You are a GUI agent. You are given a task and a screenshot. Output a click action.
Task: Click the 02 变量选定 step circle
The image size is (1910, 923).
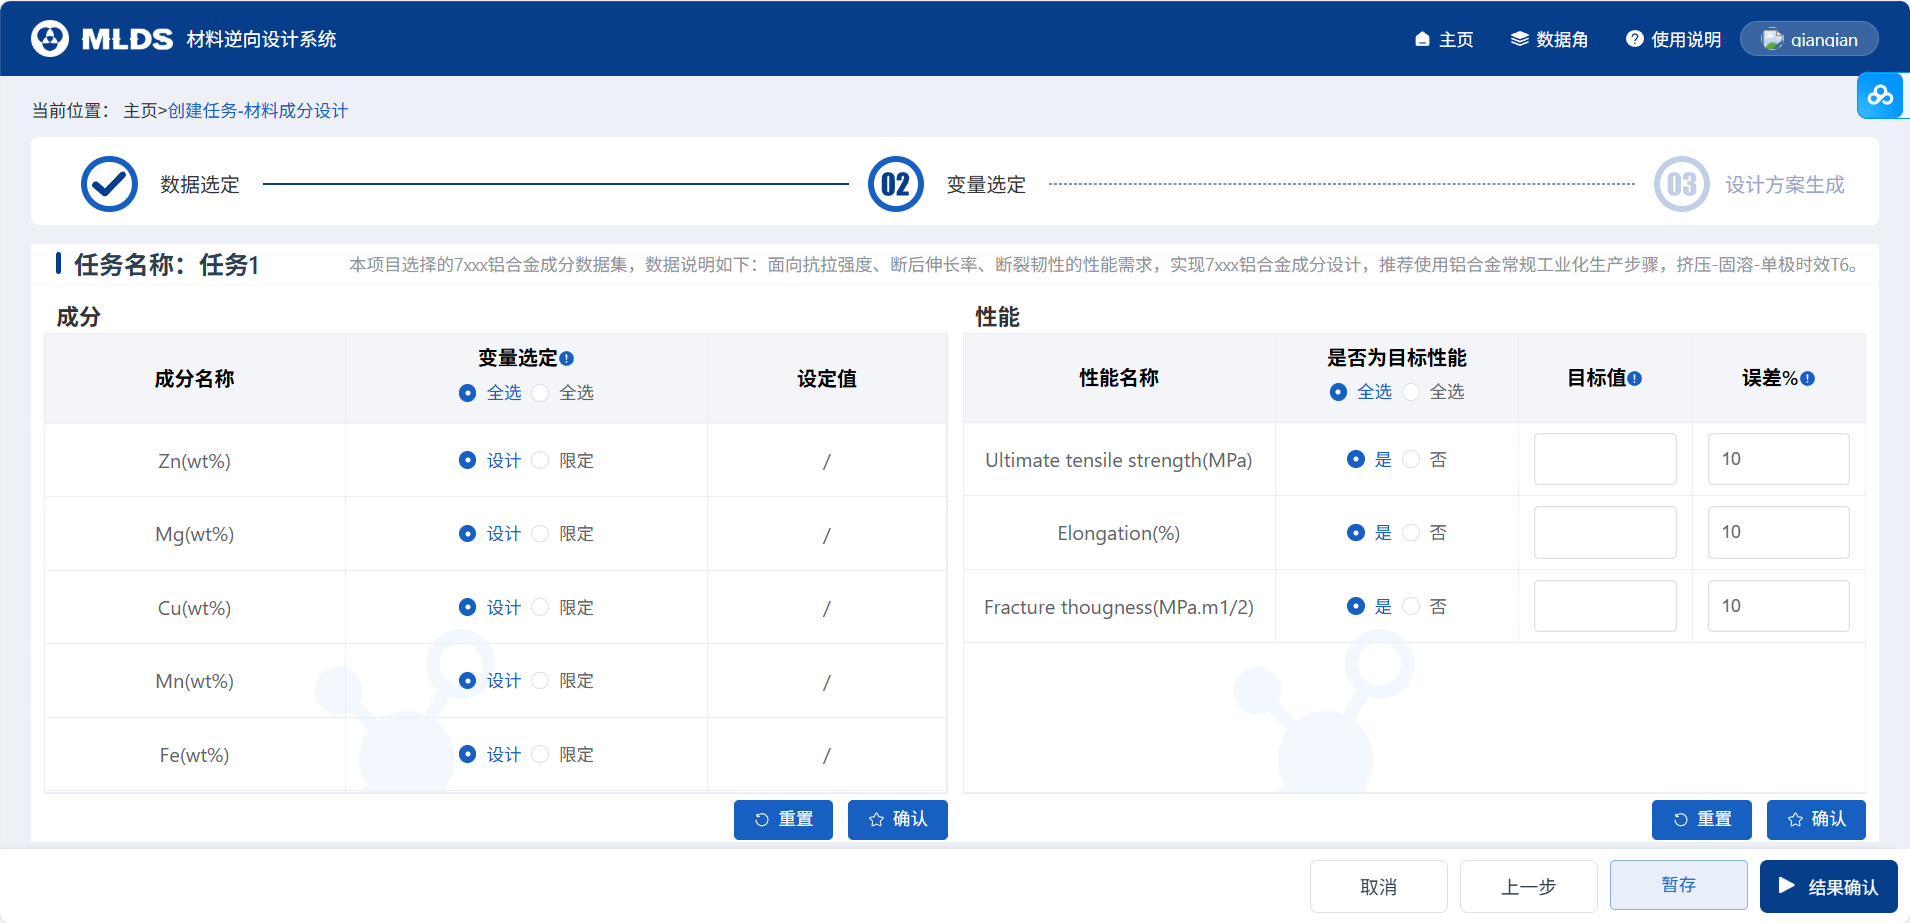click(x=895, y=184)
